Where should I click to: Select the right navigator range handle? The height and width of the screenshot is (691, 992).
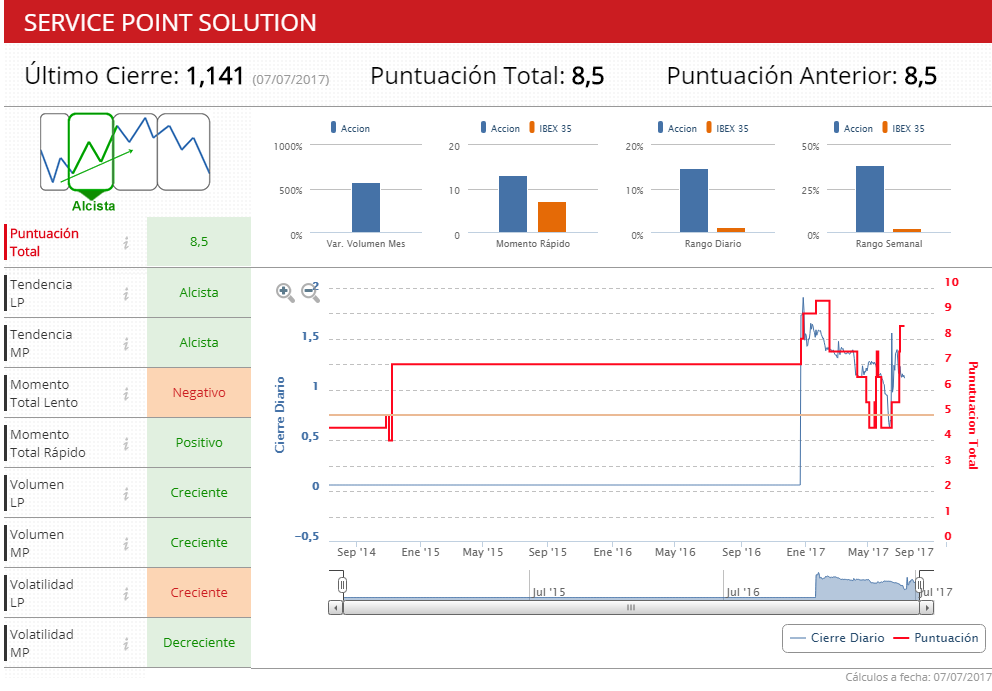(920, 585)
